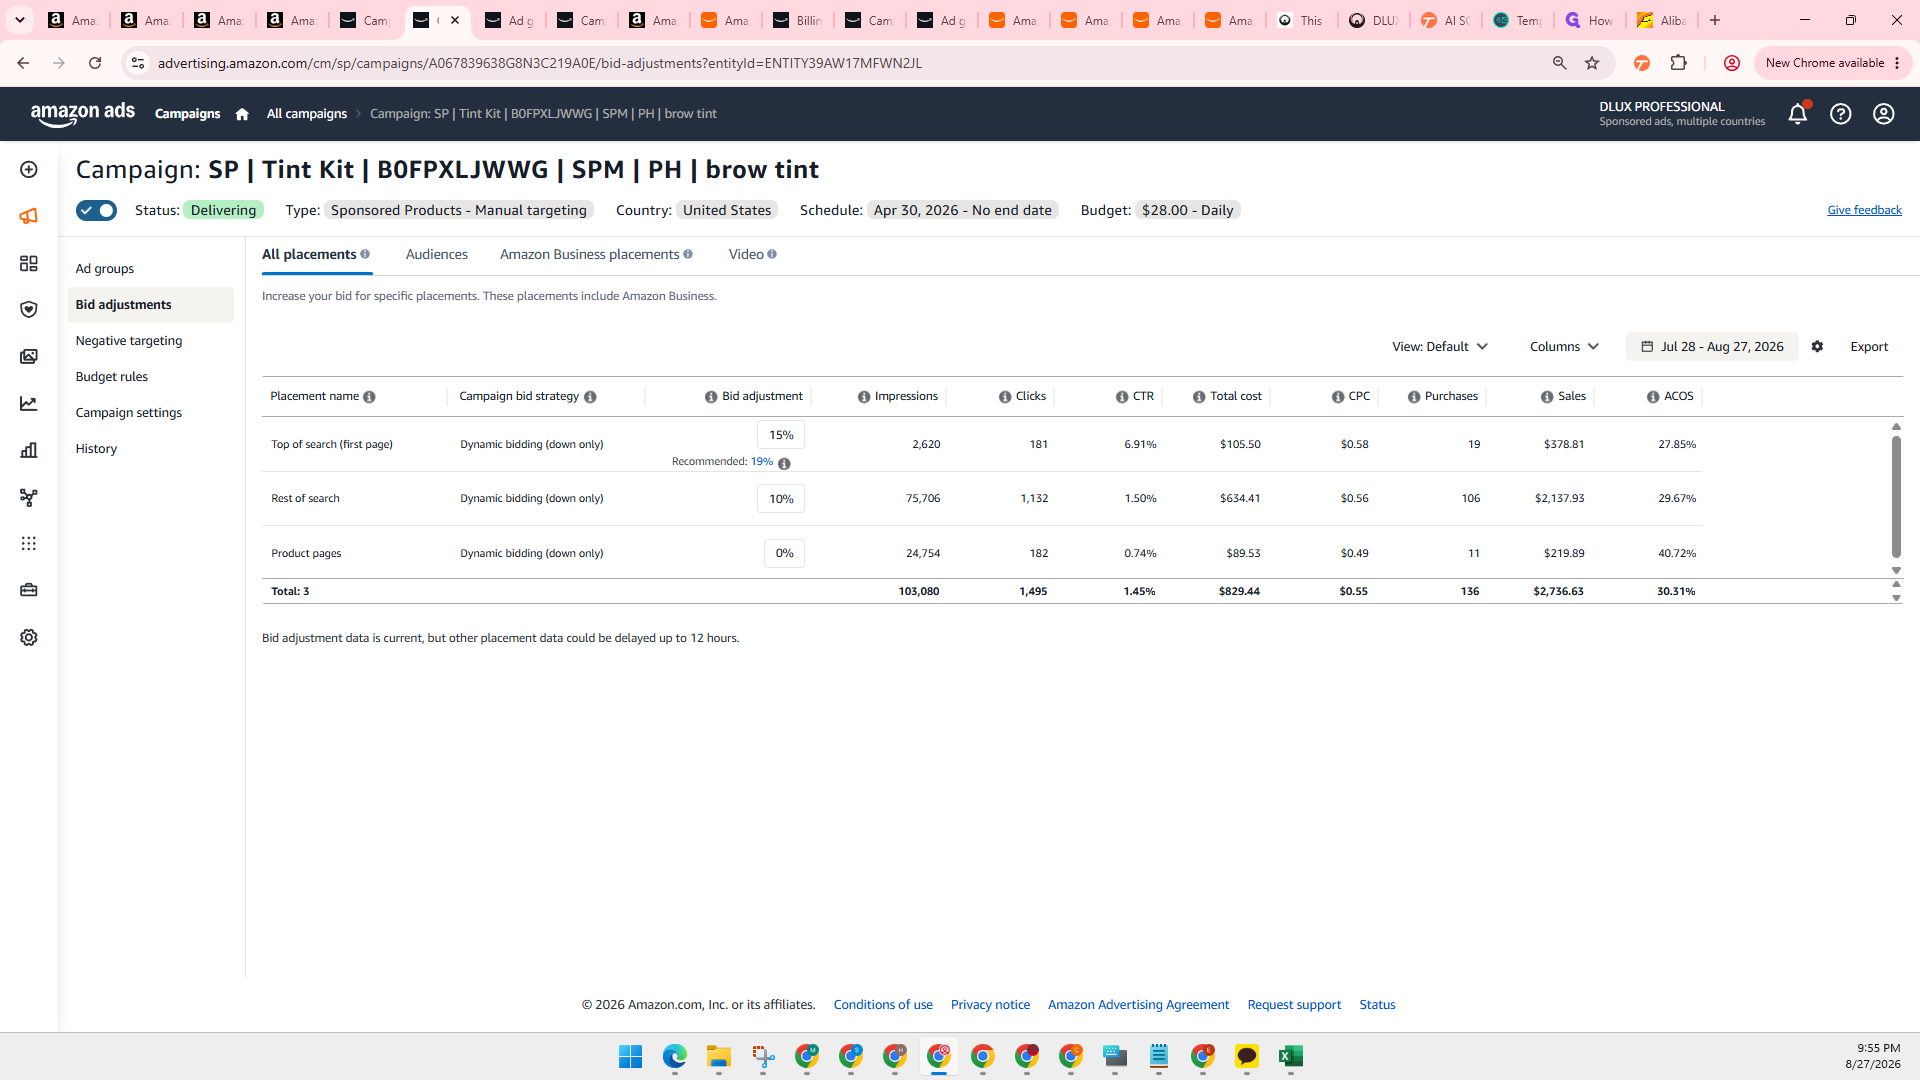1920x1080 pixels.
Task: Open the notifications bell
Action: [x=1797, y=114]
